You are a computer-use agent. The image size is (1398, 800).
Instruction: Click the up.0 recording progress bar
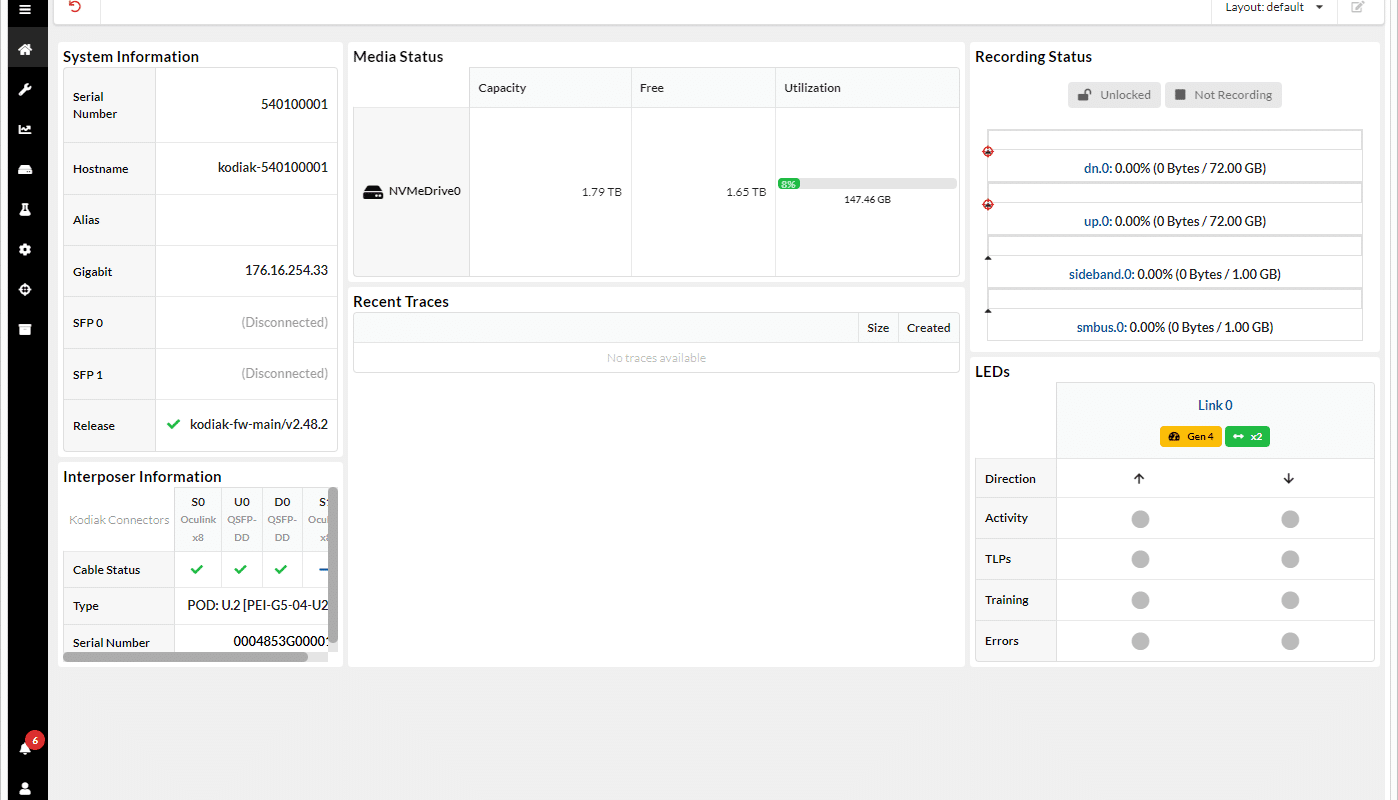[1174, 193]
